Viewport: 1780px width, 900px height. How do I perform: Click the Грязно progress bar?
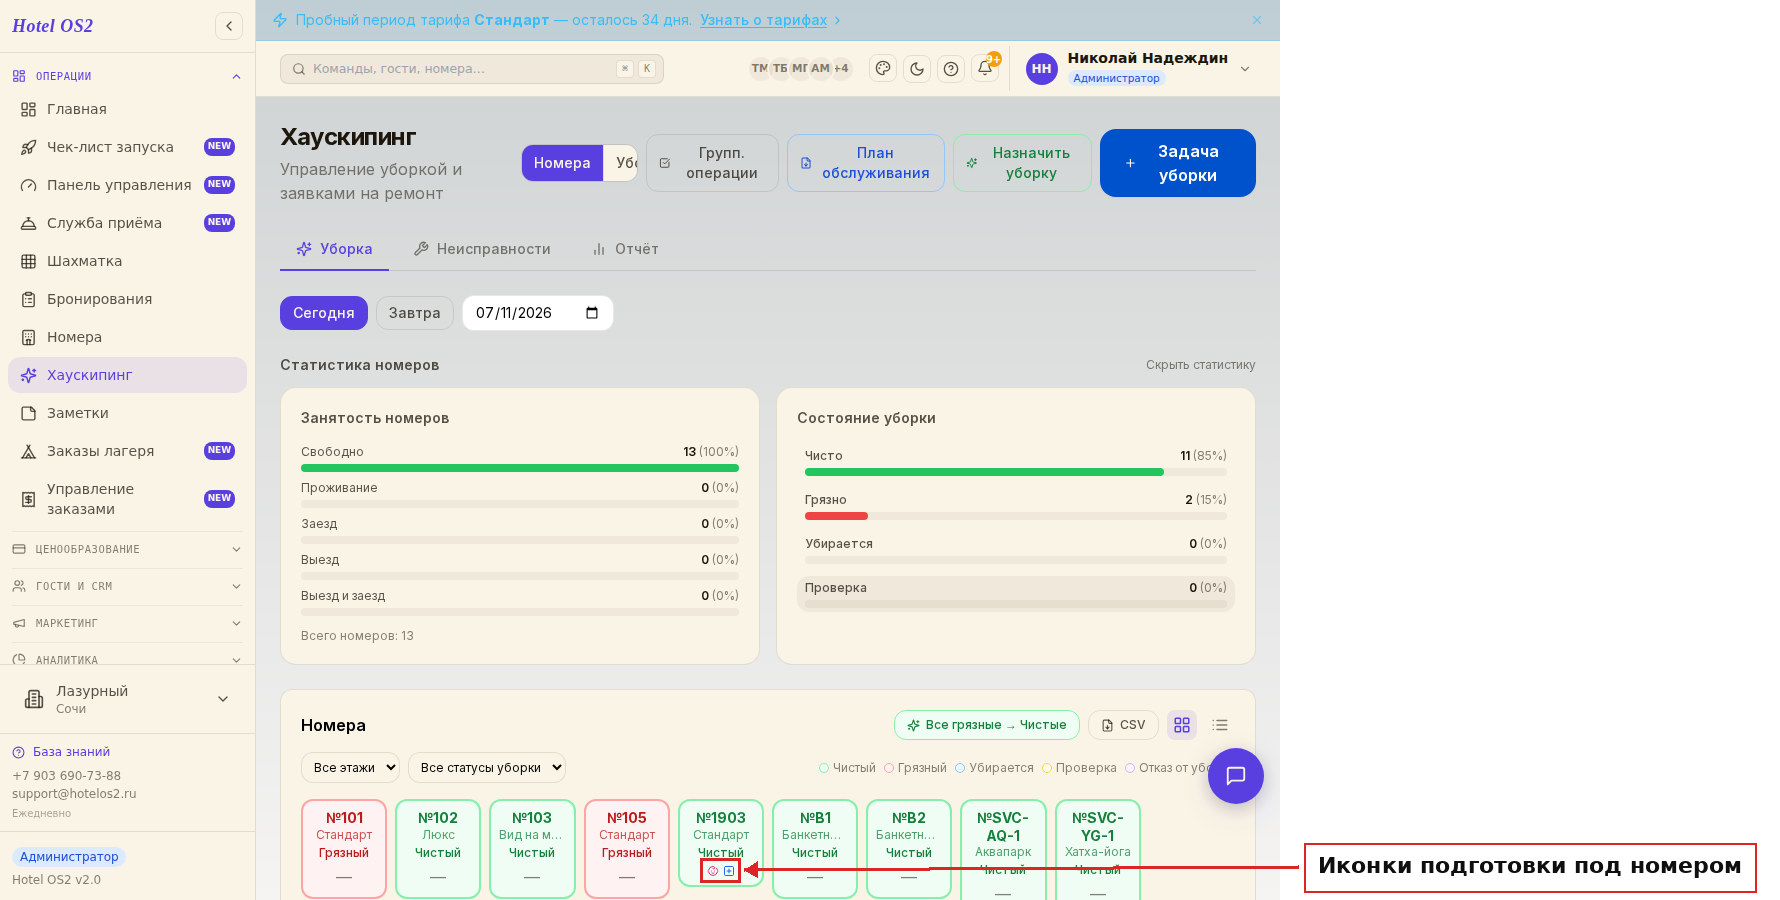(x=1016, y=516)
